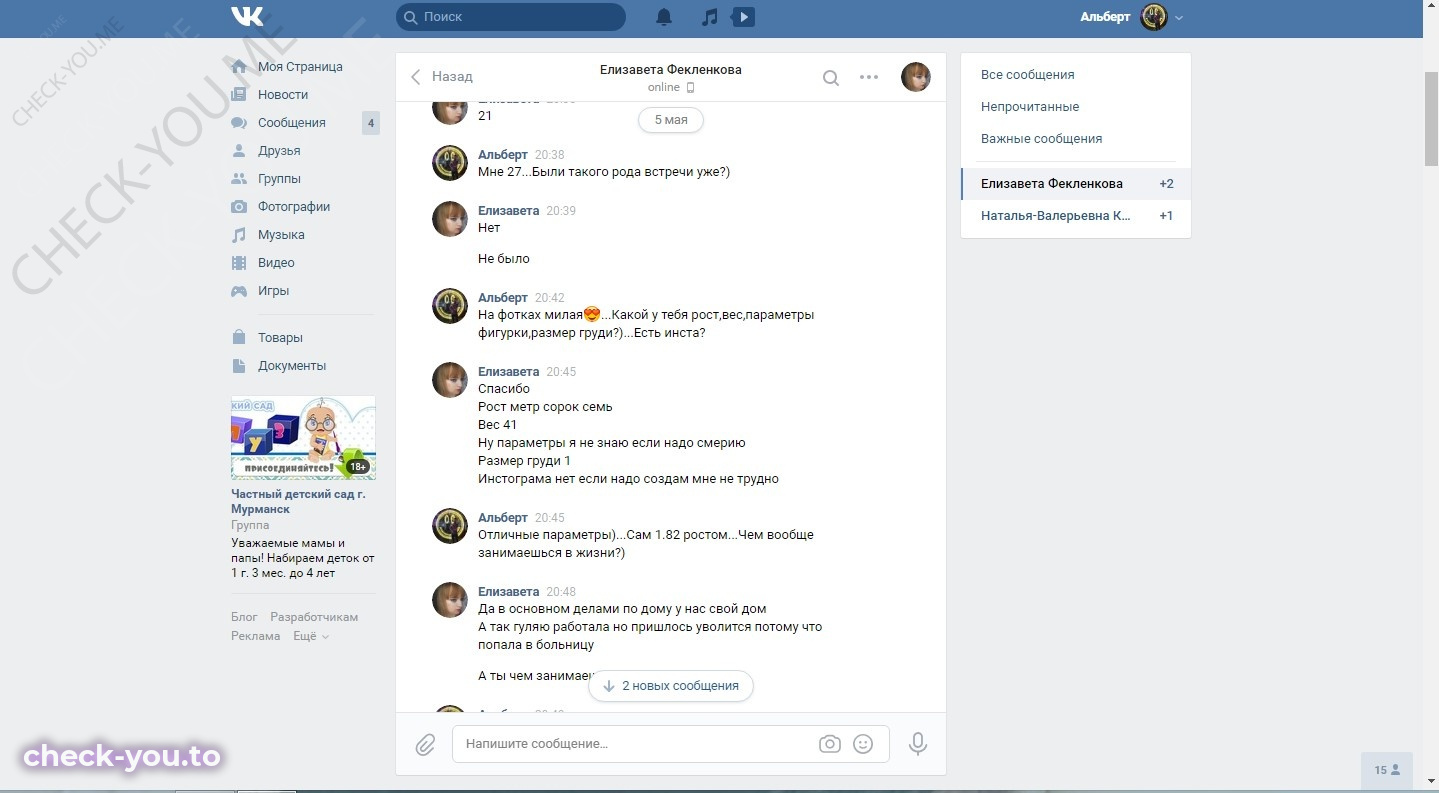Search within the conversation magnifier icon

831,78
